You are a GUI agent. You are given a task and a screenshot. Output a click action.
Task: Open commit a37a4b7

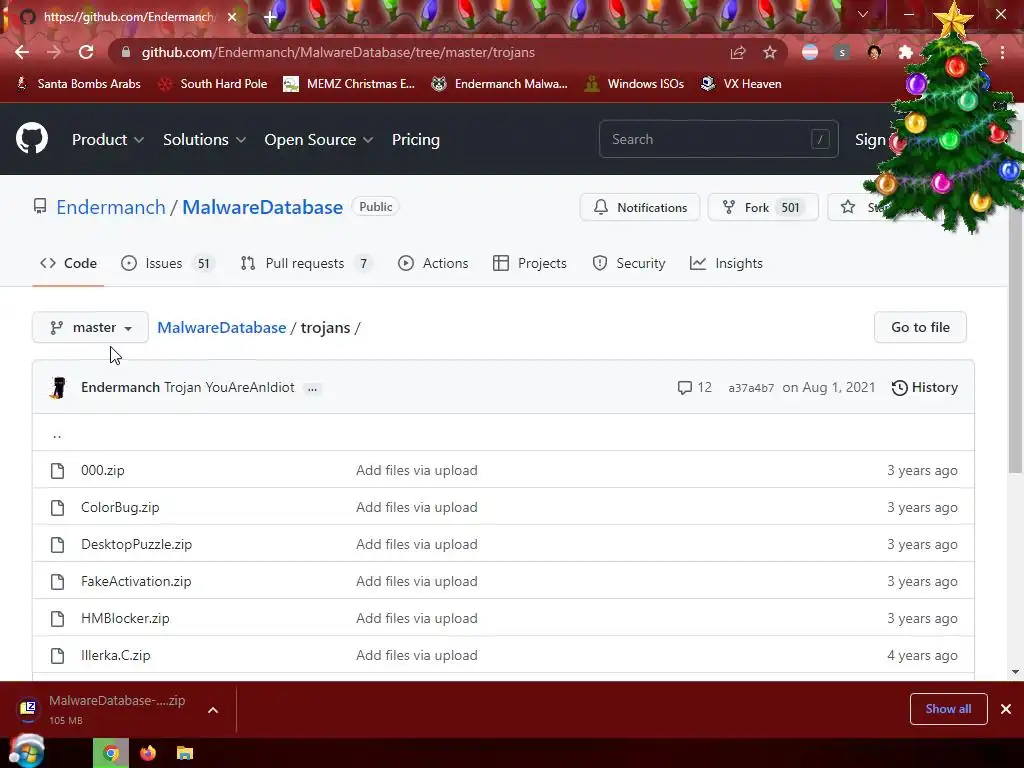click(x=751, y=388)
